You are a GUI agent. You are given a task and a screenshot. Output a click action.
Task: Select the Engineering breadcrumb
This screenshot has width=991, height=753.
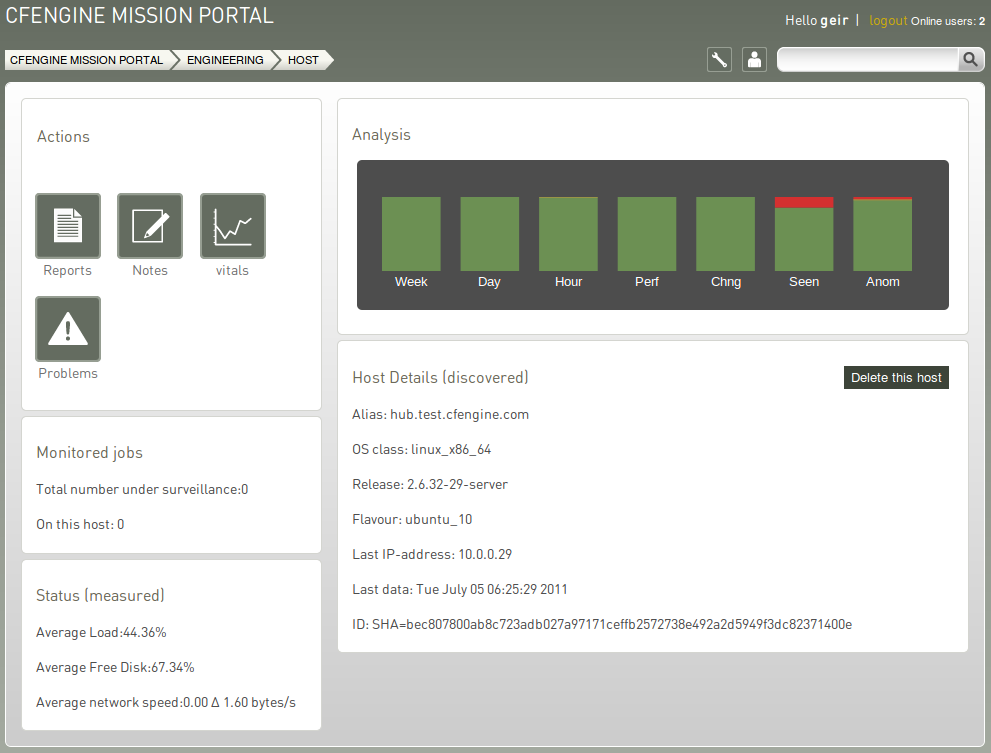click(225, 60)
